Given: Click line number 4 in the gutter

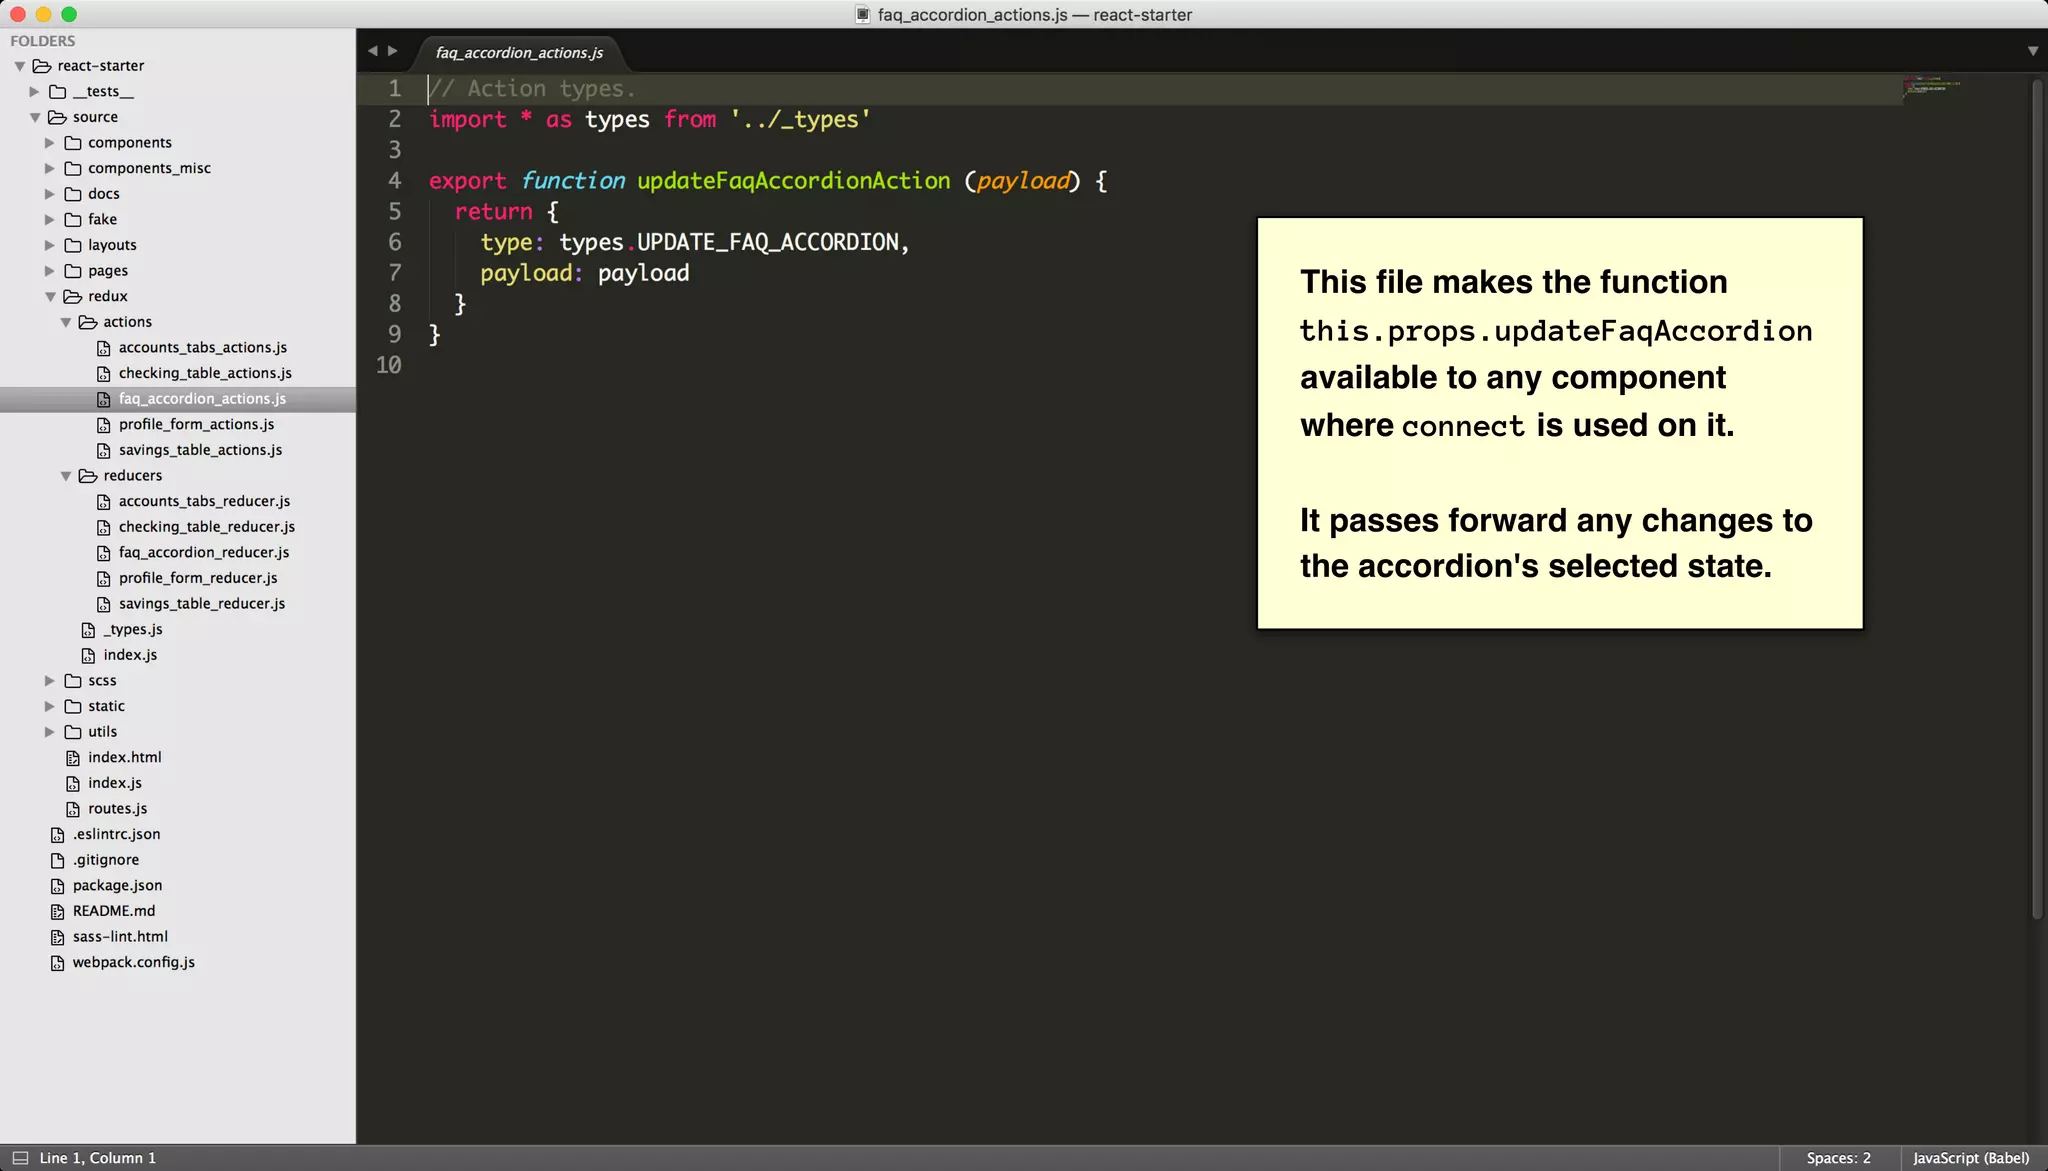Looking at the screenshot, I should [x=395, y=181].
